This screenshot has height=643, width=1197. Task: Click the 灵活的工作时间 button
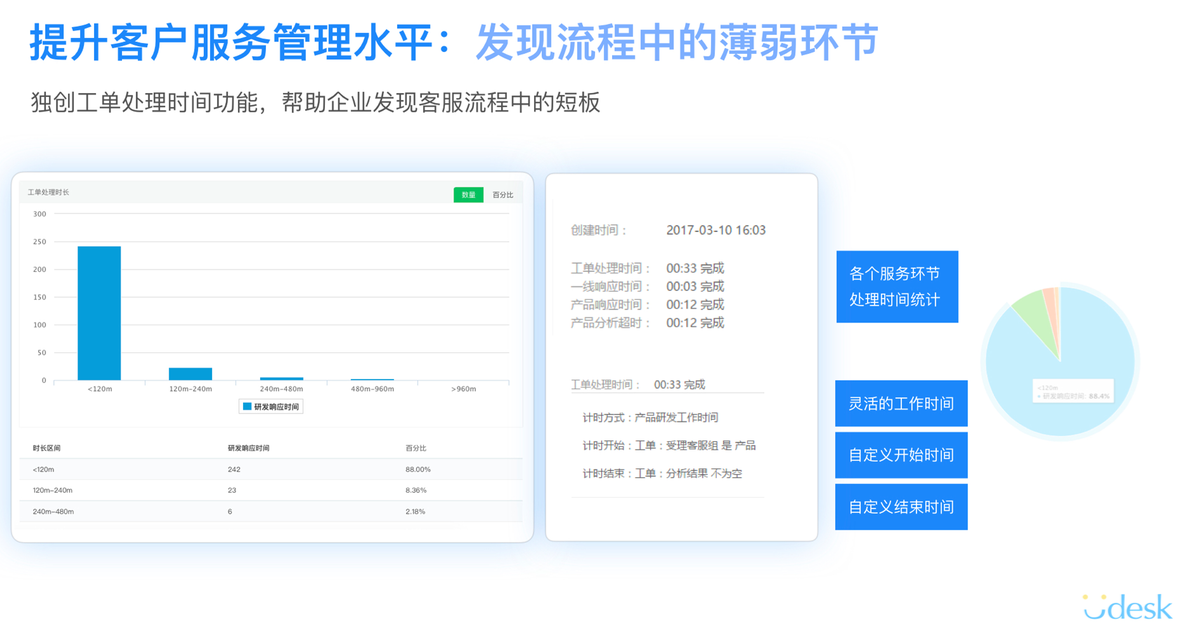(x=901, y=403)
